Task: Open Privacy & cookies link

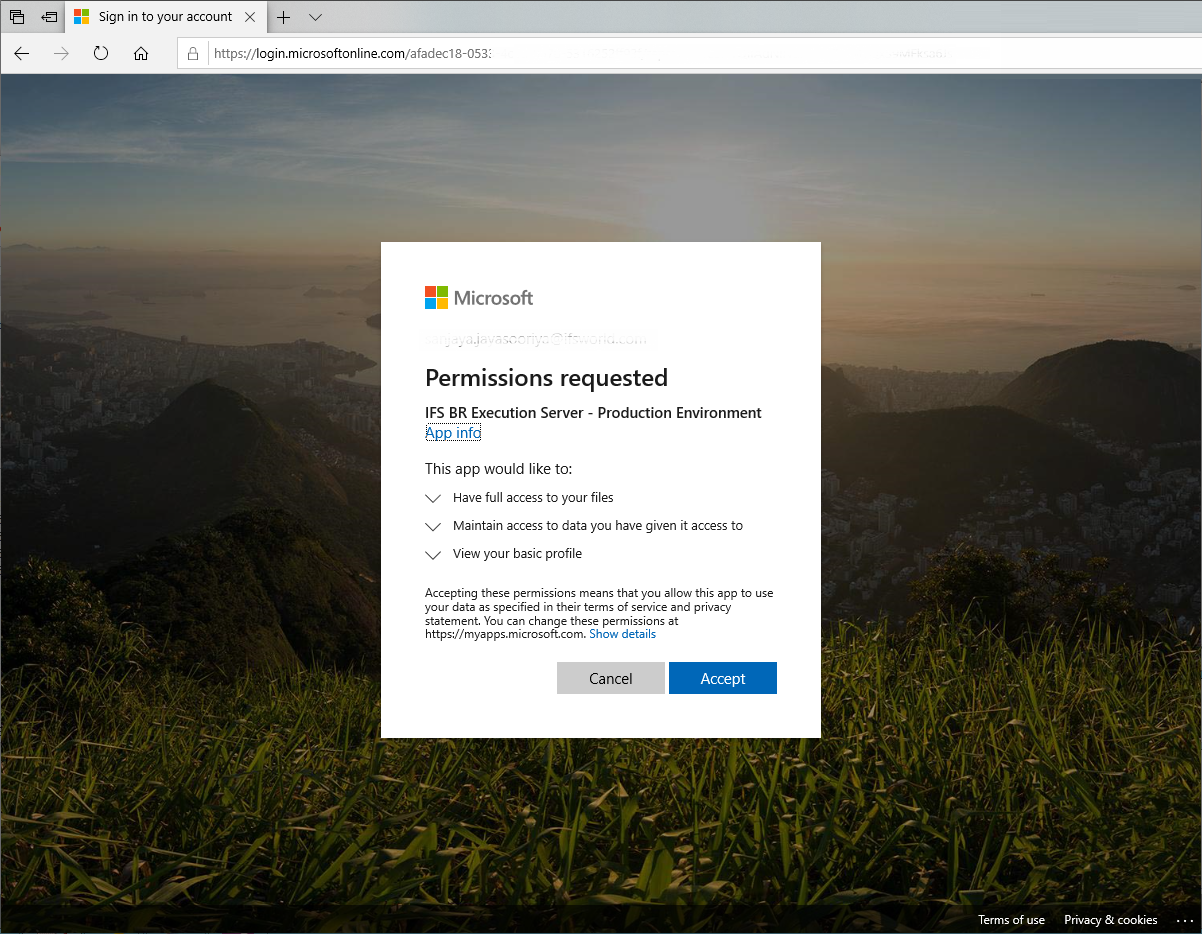Action: coord(1111,920)
